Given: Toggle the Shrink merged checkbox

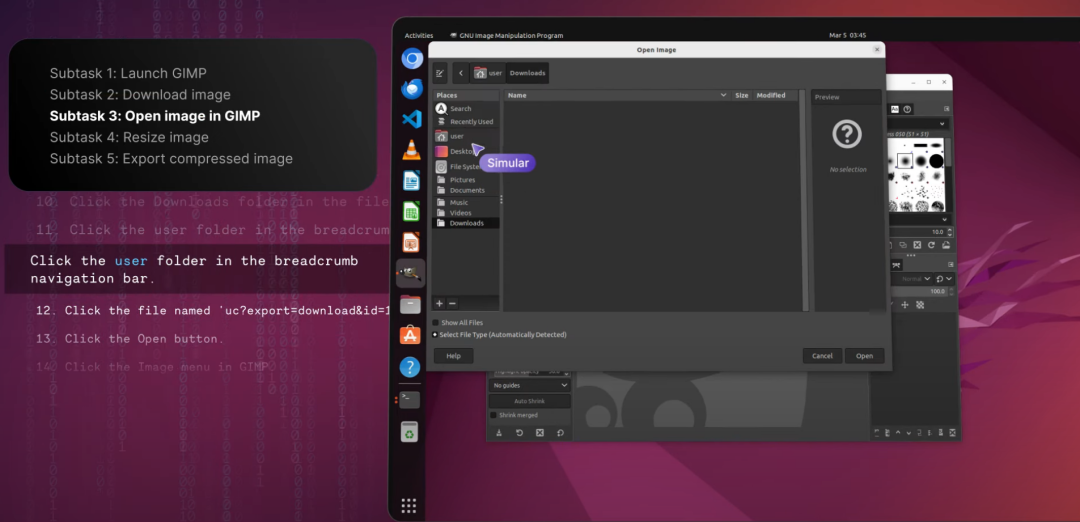Looking at the screenshot, I should point(493,415).
